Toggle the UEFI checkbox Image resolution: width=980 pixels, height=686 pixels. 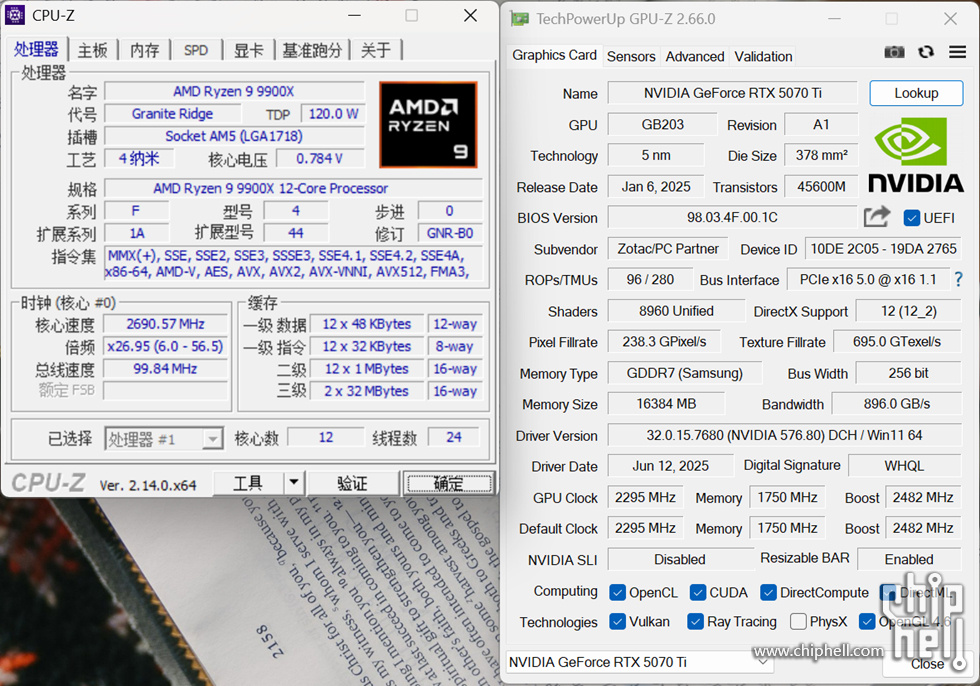pyautogui.click(x=911, y=218)
